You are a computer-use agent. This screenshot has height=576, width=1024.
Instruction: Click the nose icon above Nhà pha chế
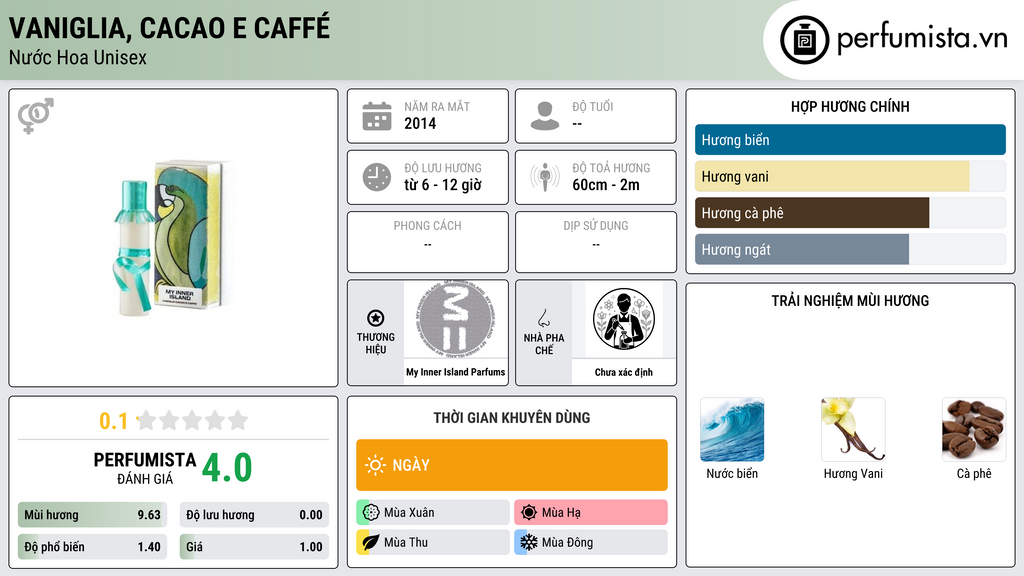(543, 318)
